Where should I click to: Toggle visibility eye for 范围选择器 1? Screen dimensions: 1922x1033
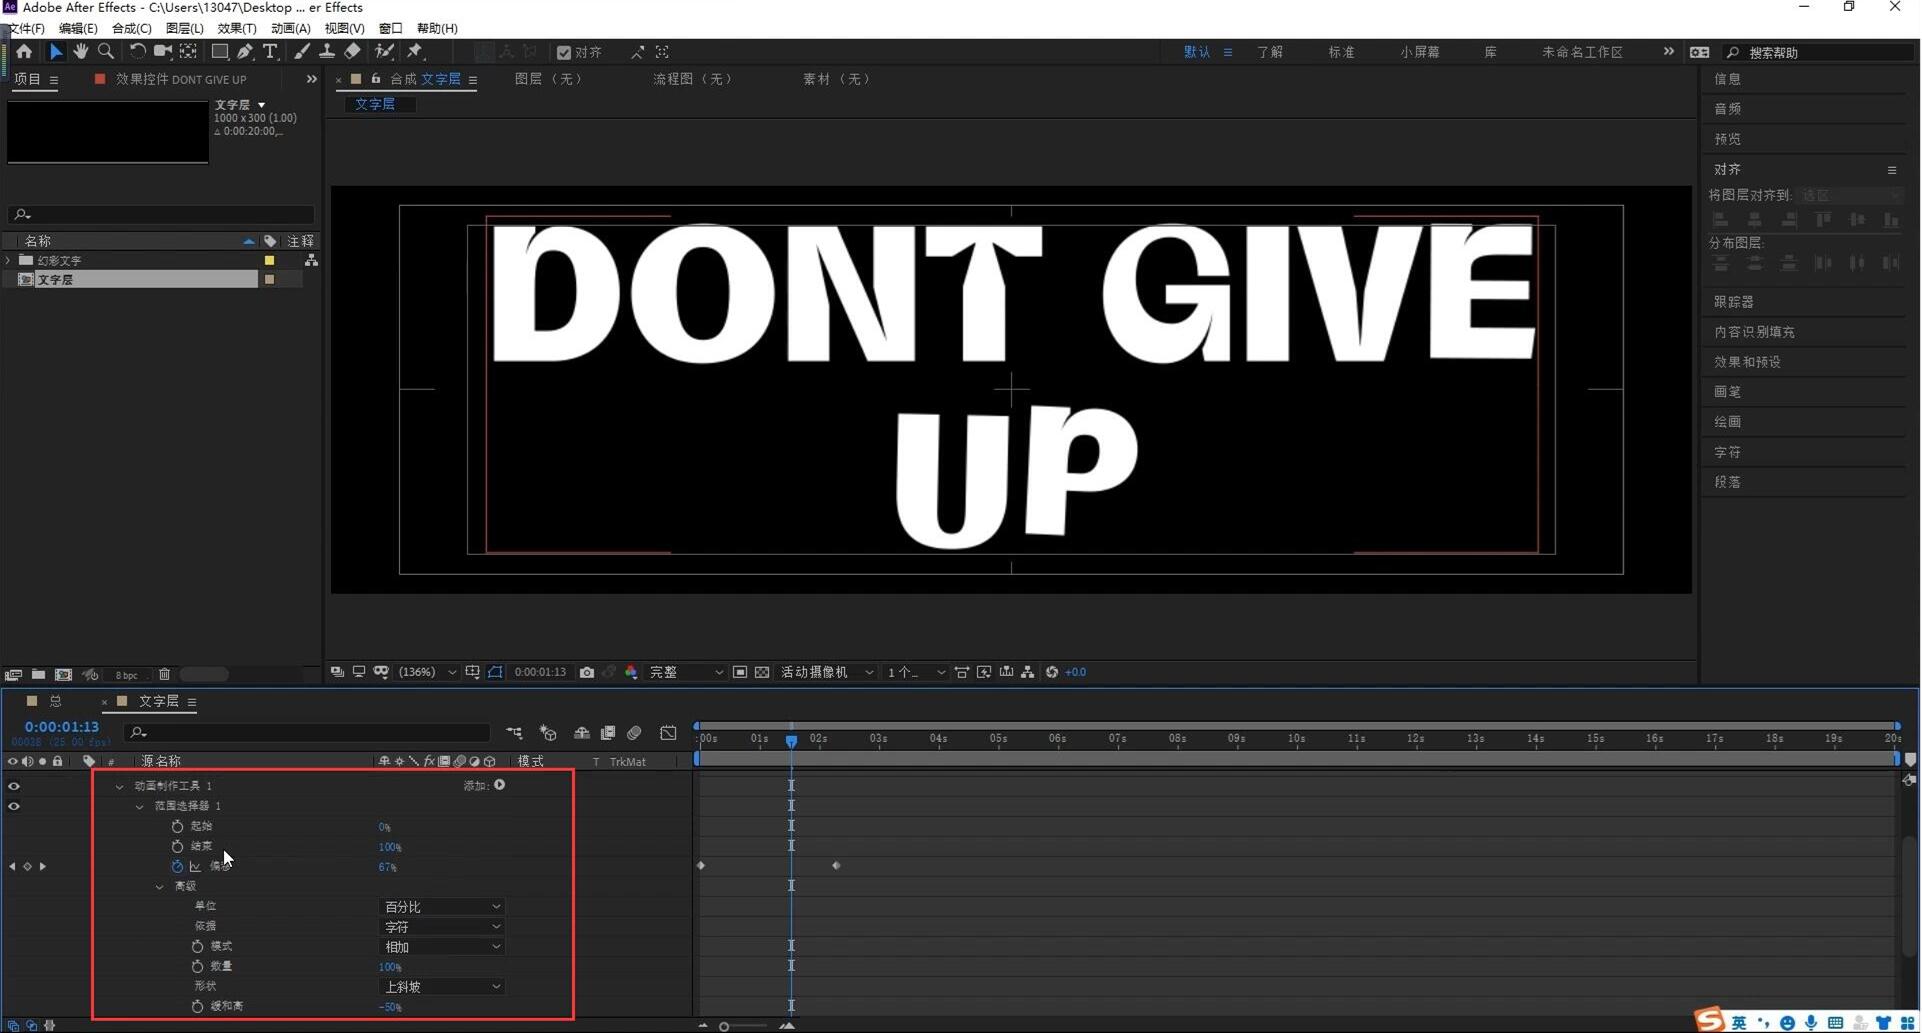pos(14,807)
